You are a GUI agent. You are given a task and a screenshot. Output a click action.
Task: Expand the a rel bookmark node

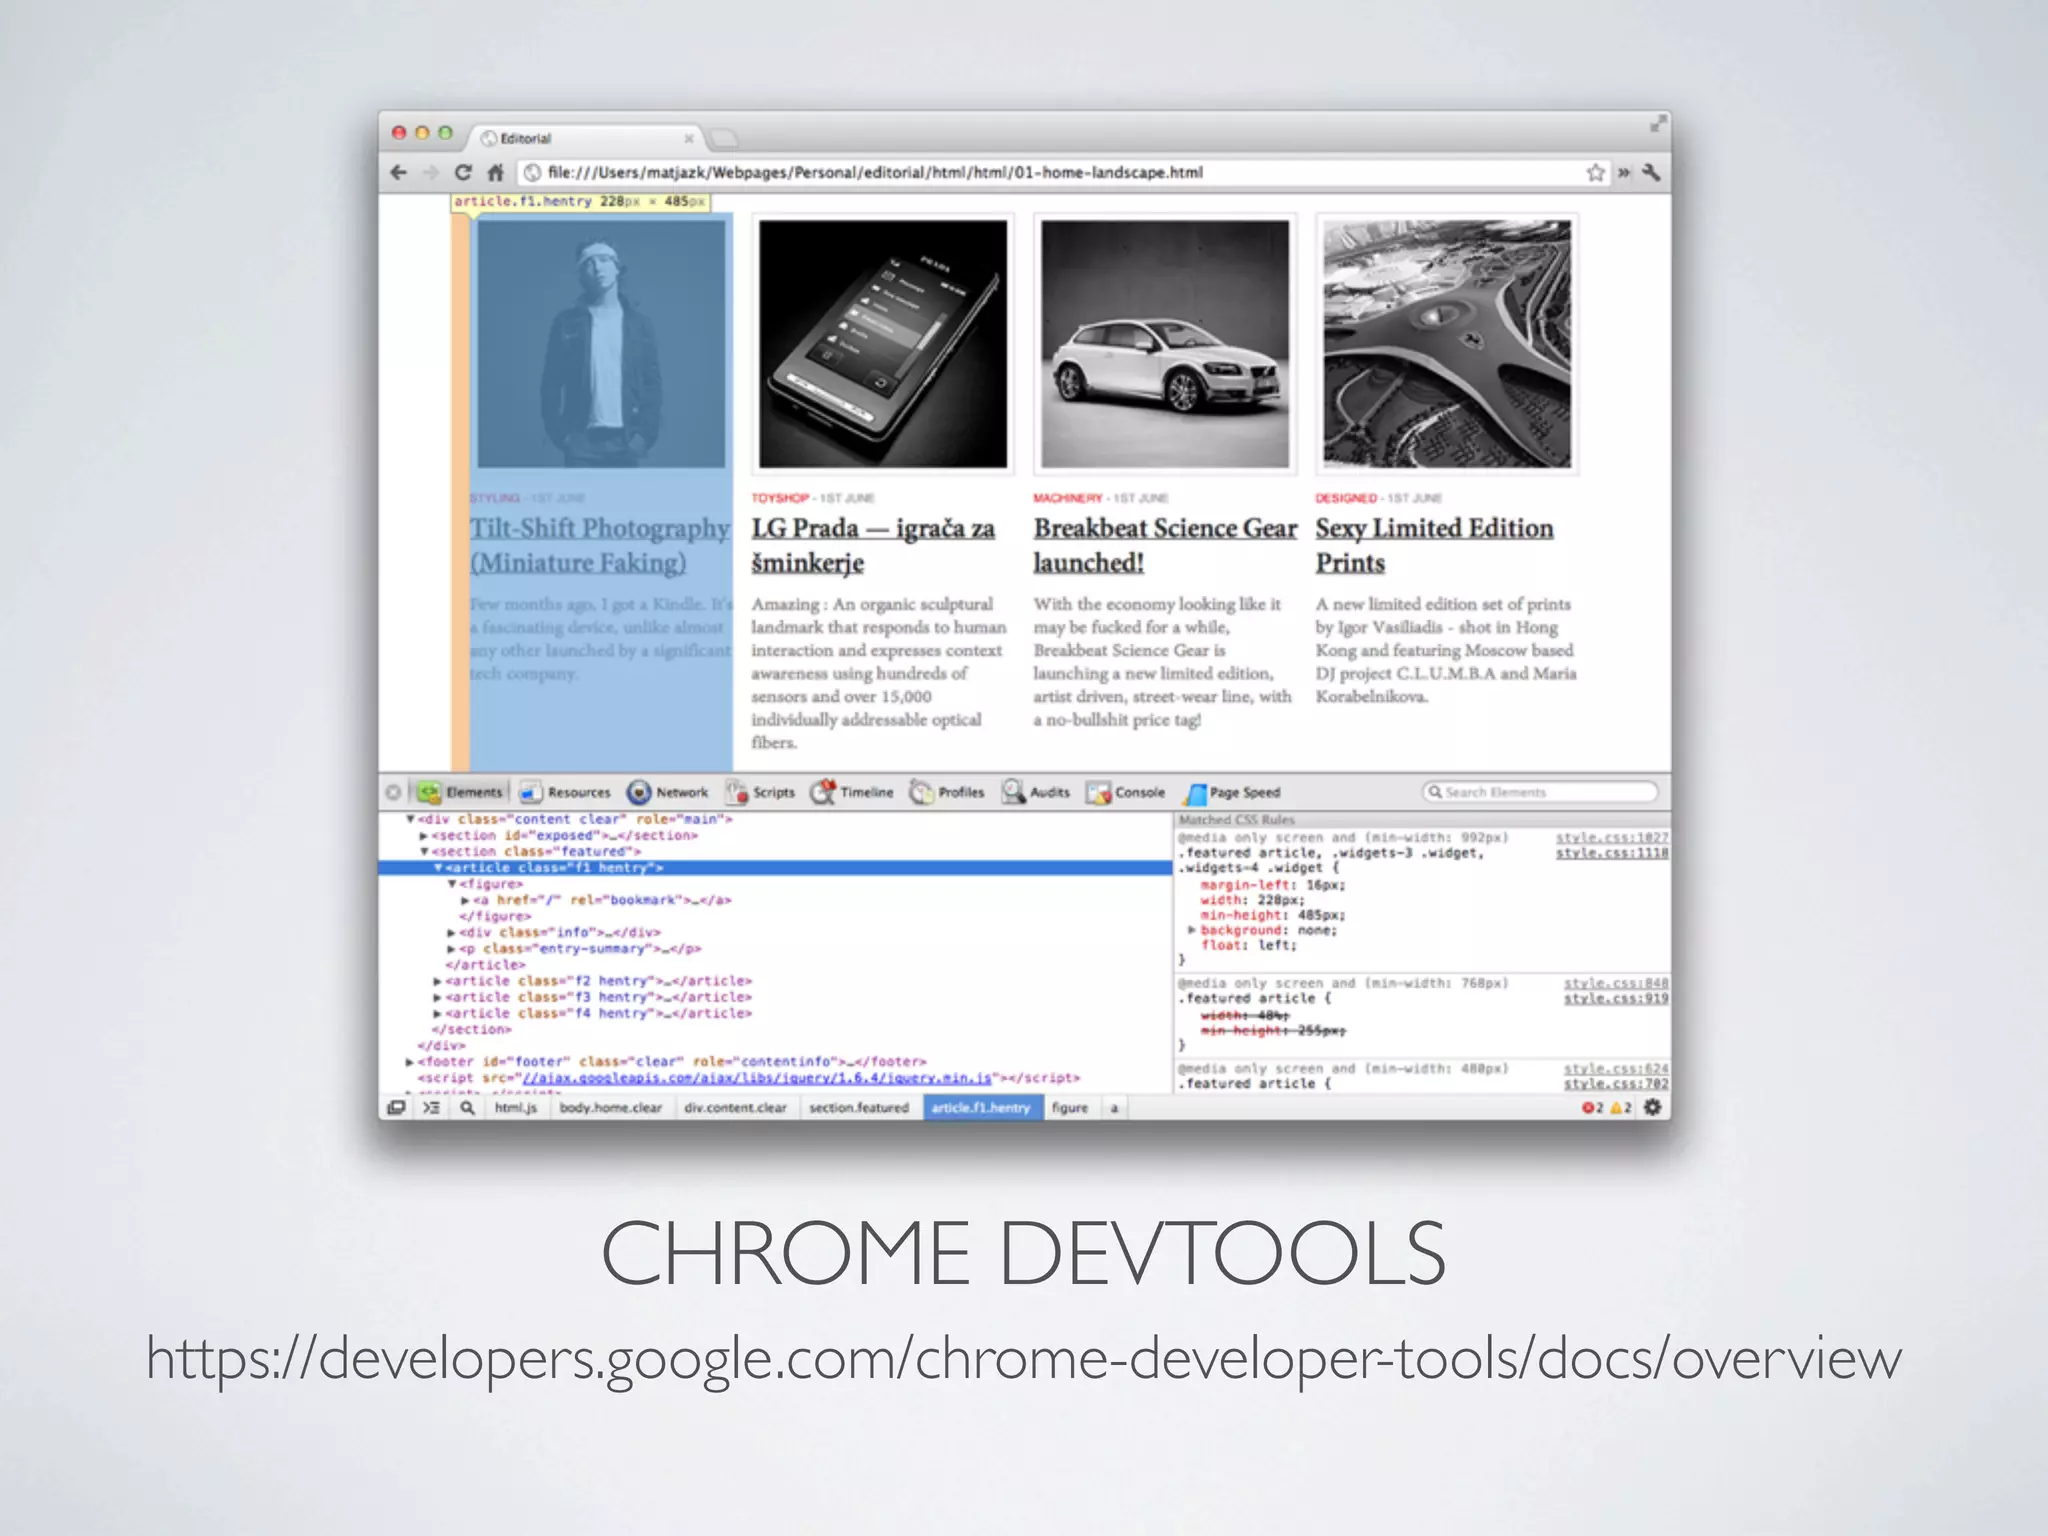point(465,900)
